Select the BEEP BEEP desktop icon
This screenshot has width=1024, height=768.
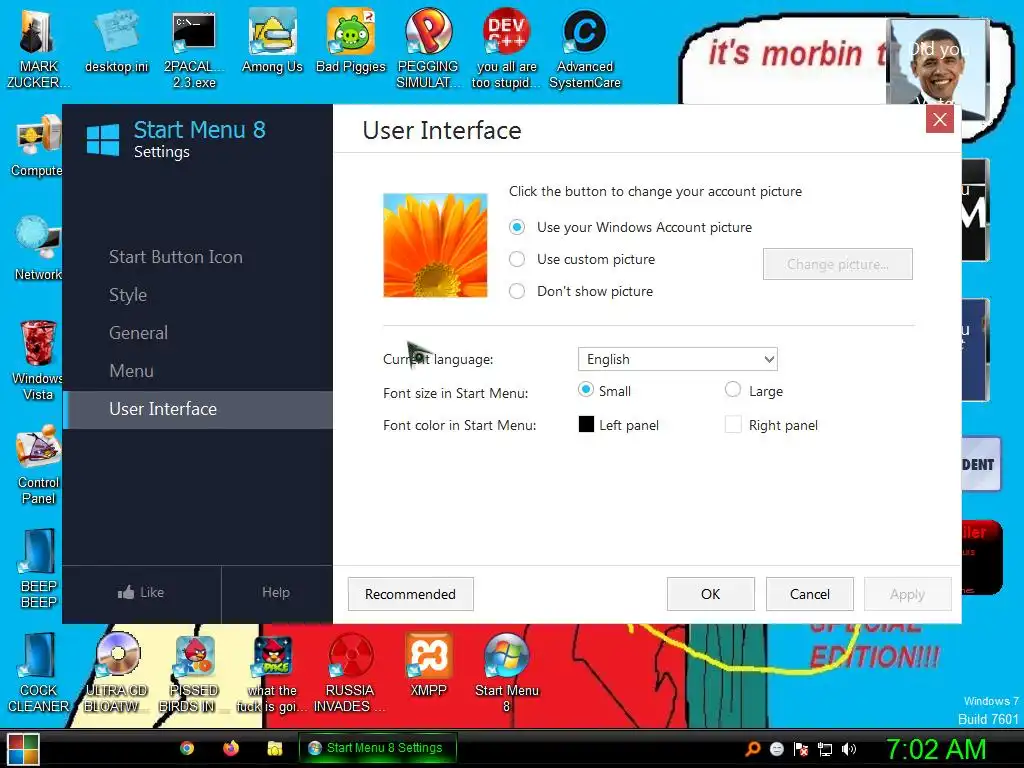[x=38, y=569]
